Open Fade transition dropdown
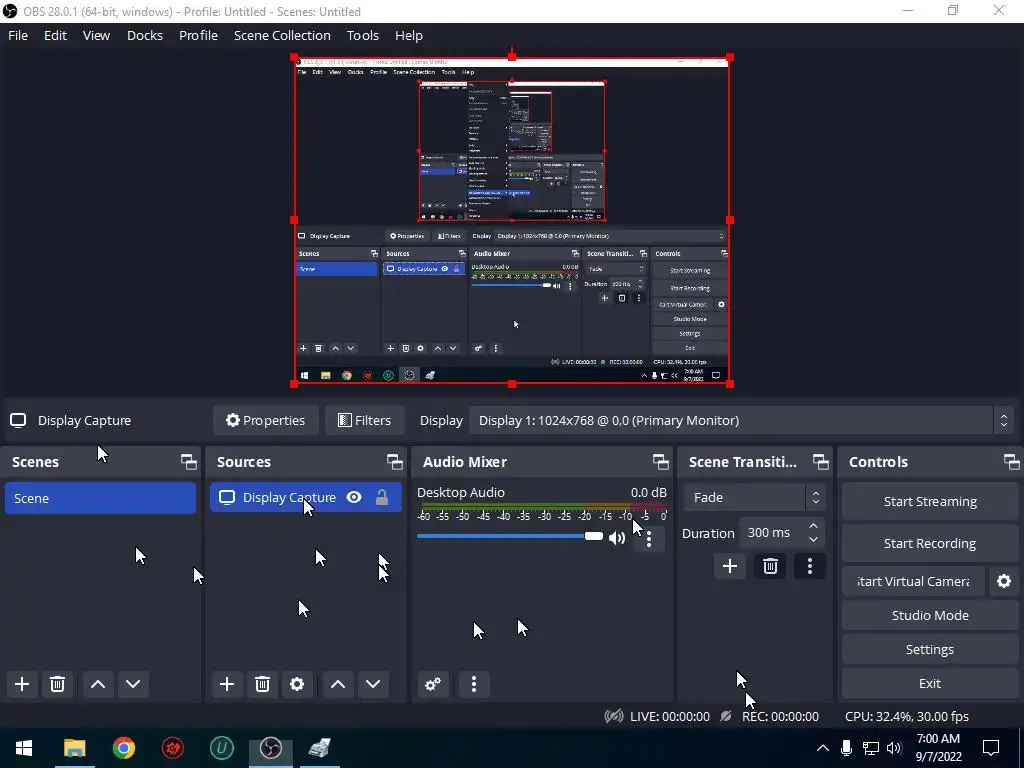The width and height of the screenshot is (1024, 768). point(755,498)
